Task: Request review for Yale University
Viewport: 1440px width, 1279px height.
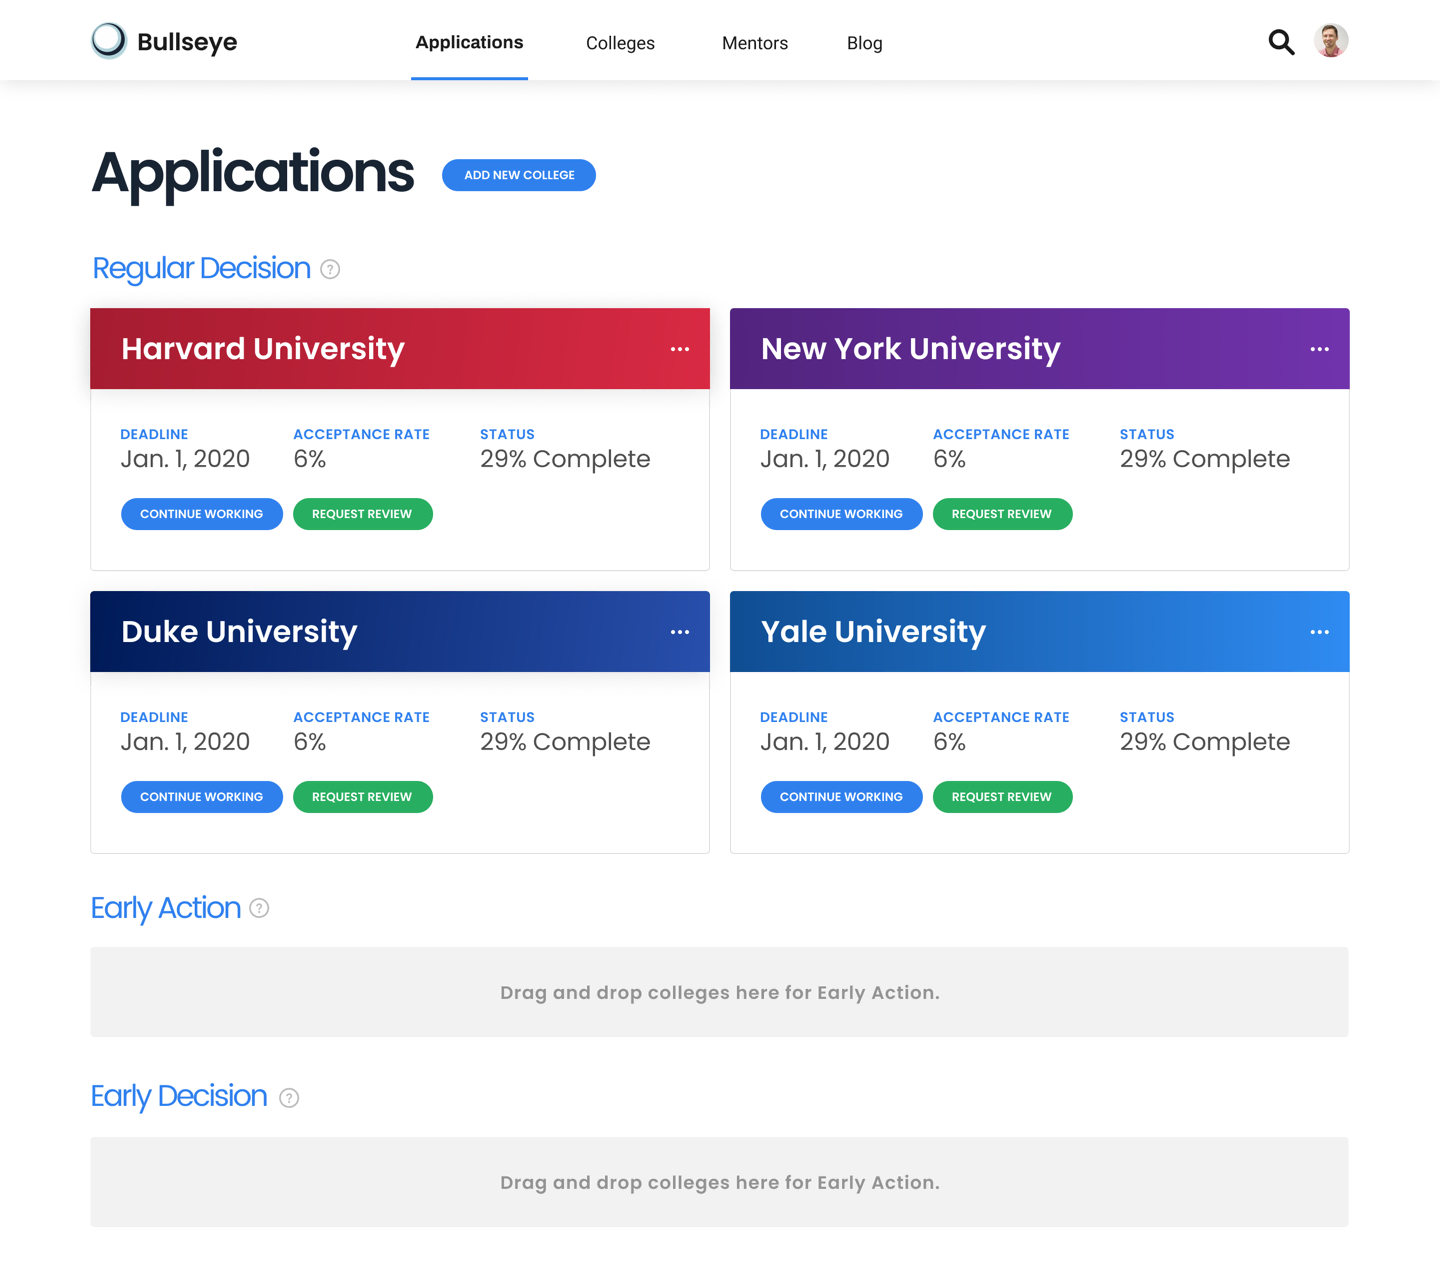Action: 1002,797
